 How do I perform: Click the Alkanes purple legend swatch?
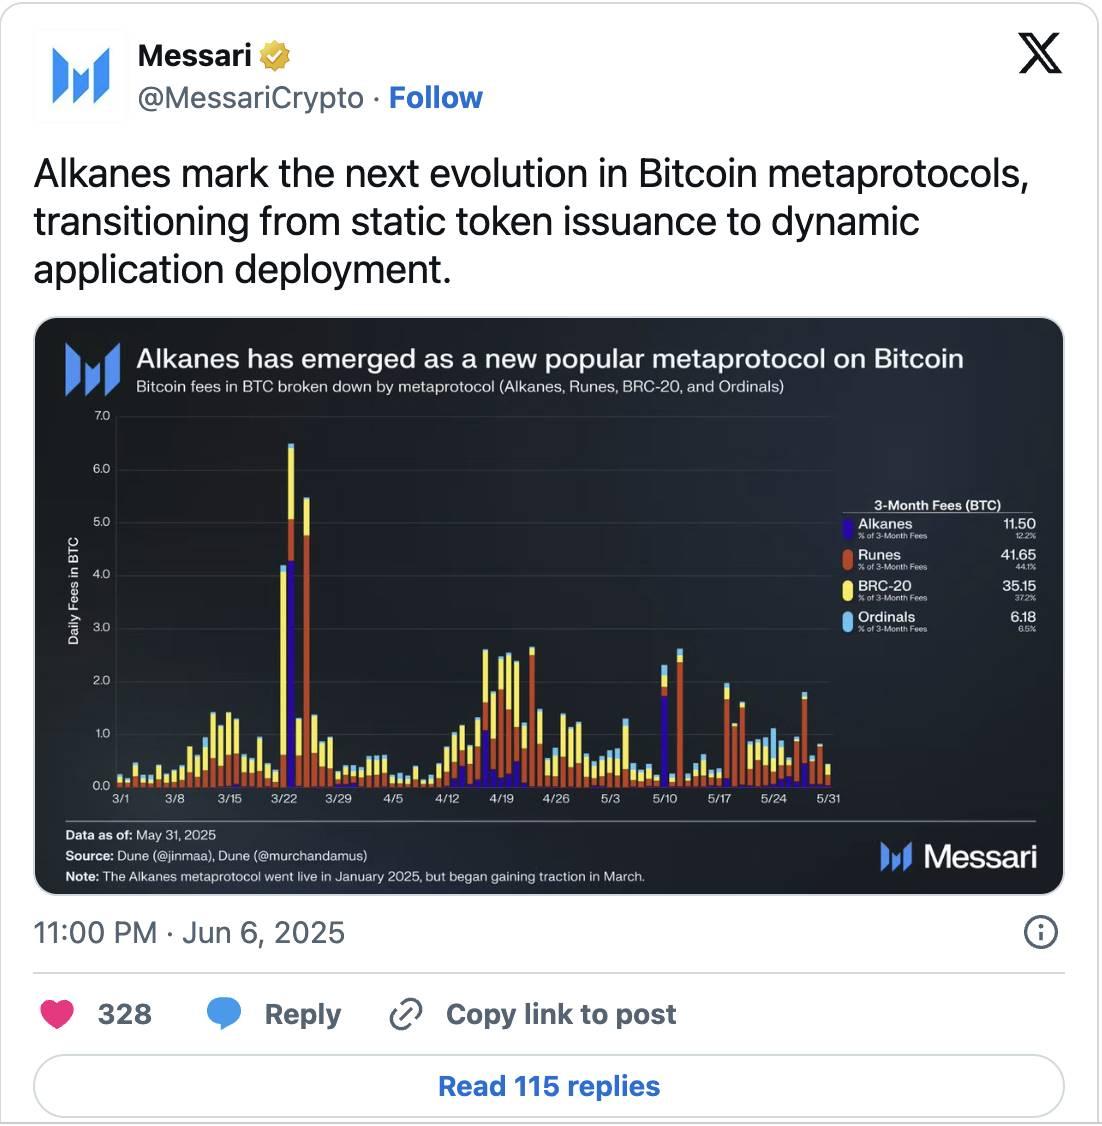coord(848,528)
